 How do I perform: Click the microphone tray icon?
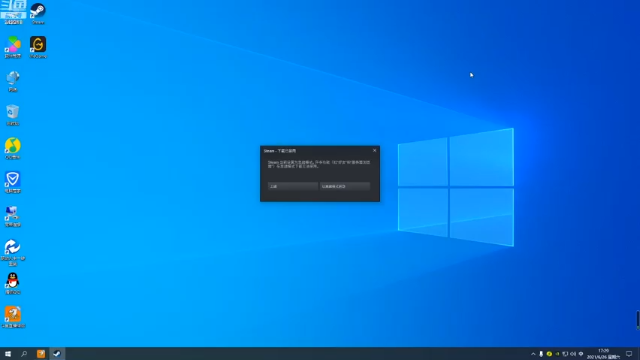click(x=541, y=354)
